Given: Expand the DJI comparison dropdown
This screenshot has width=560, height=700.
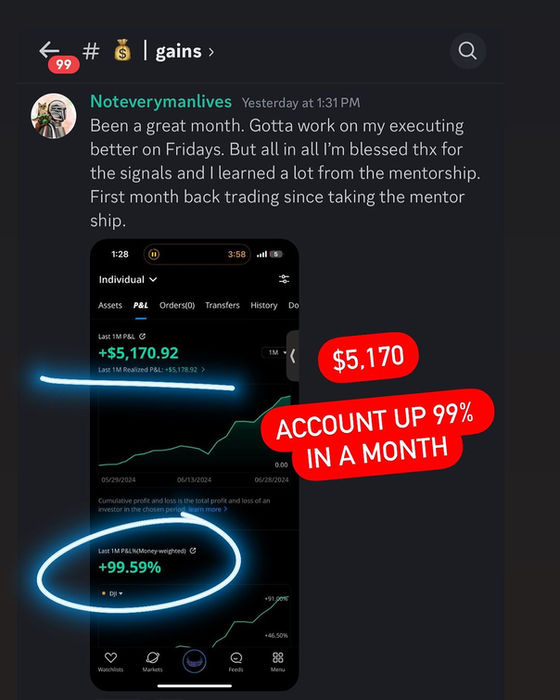Looking at the screenshot, I should click(x=113, y=593).
